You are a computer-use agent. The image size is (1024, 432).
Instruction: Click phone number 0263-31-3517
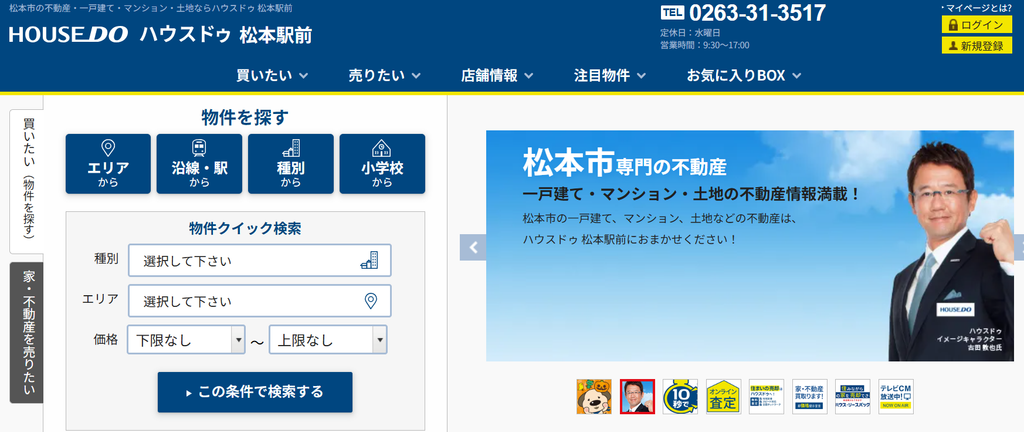757,13
